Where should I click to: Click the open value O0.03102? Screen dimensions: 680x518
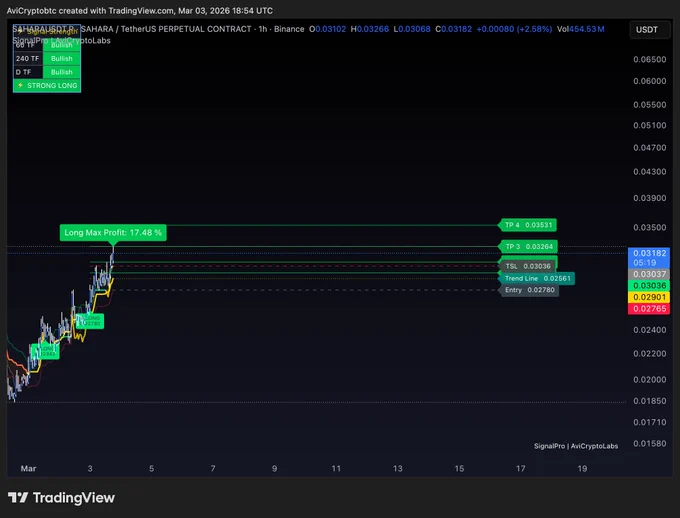click(x=327, y=29)
